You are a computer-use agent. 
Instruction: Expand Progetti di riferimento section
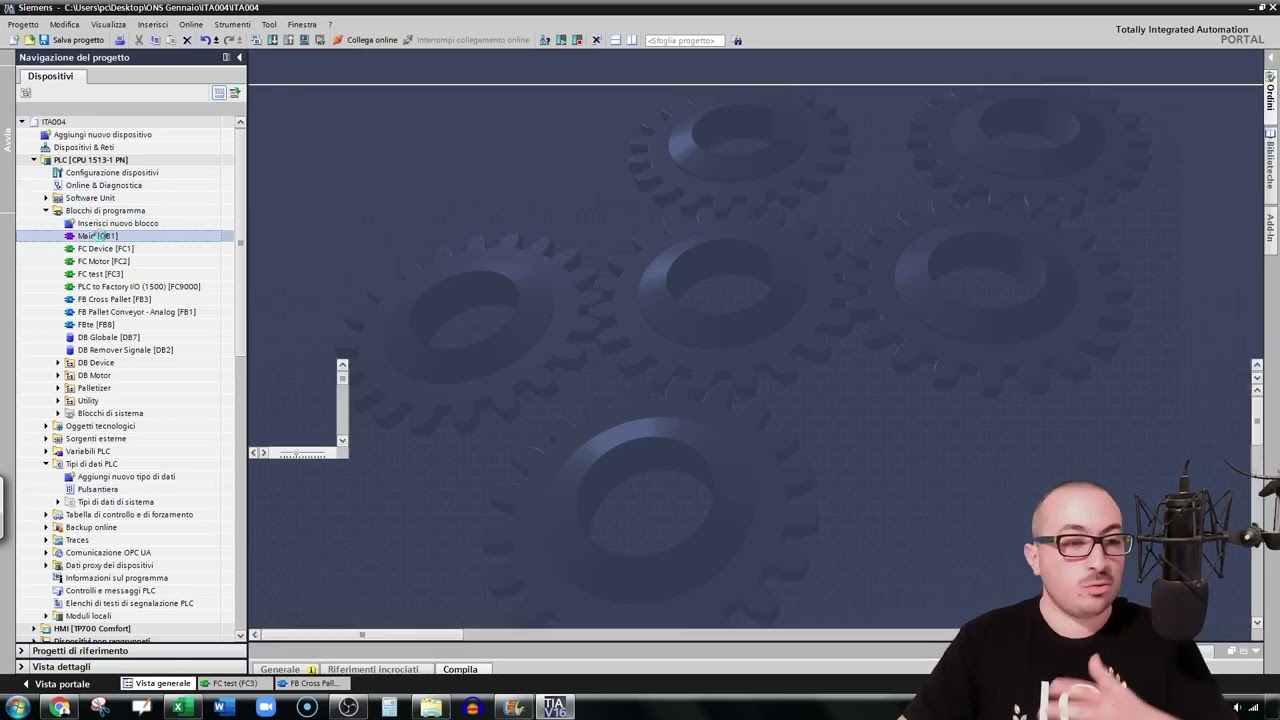[21, 651]
